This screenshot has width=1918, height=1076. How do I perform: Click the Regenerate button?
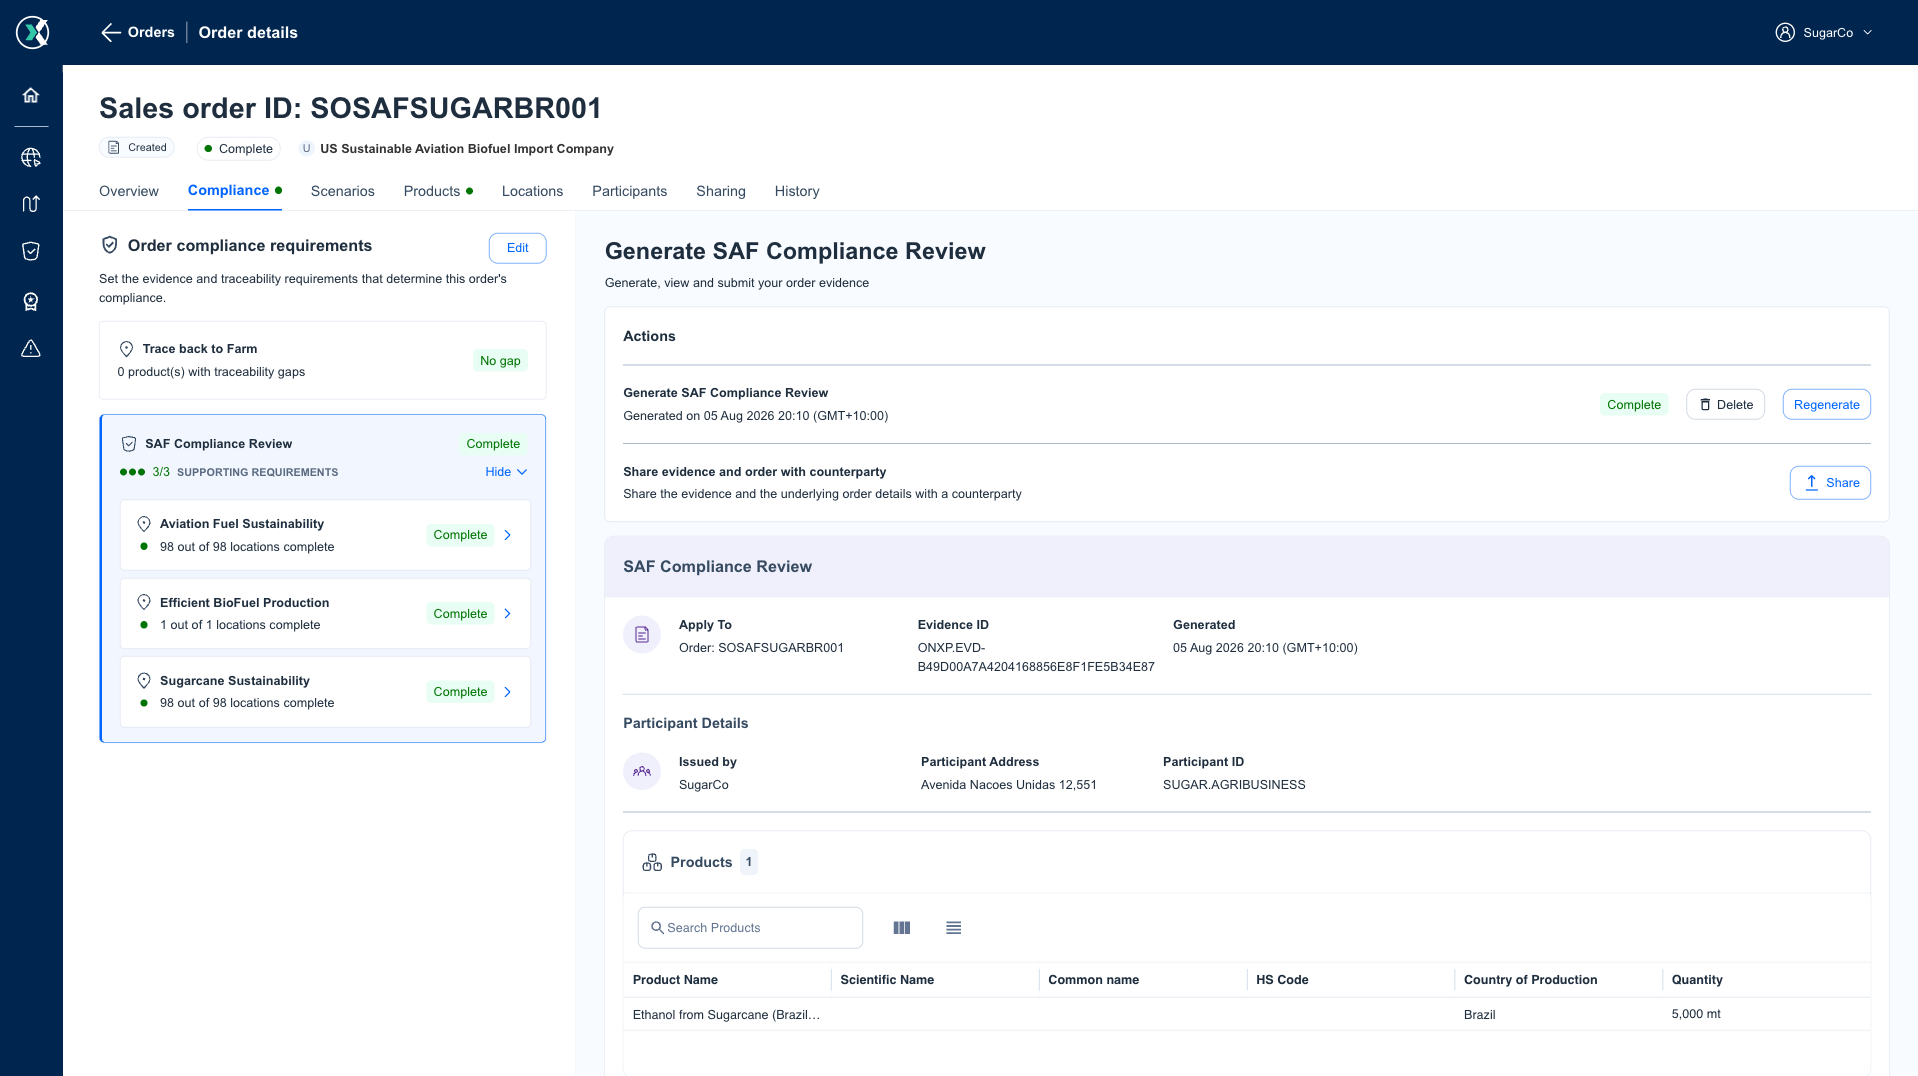pyautogui.click(x=1827, y=405)
